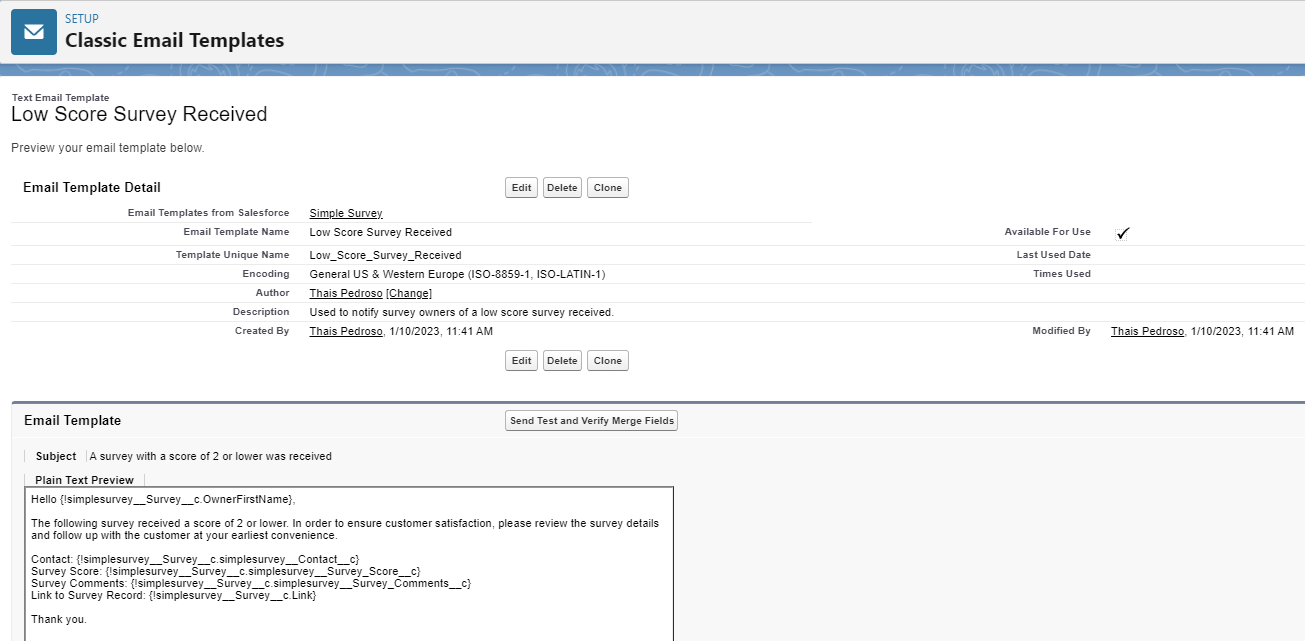This screenshot has height=641, width=1305.
Task: Click the lower Edit button
Action: (x=521, y=361)
